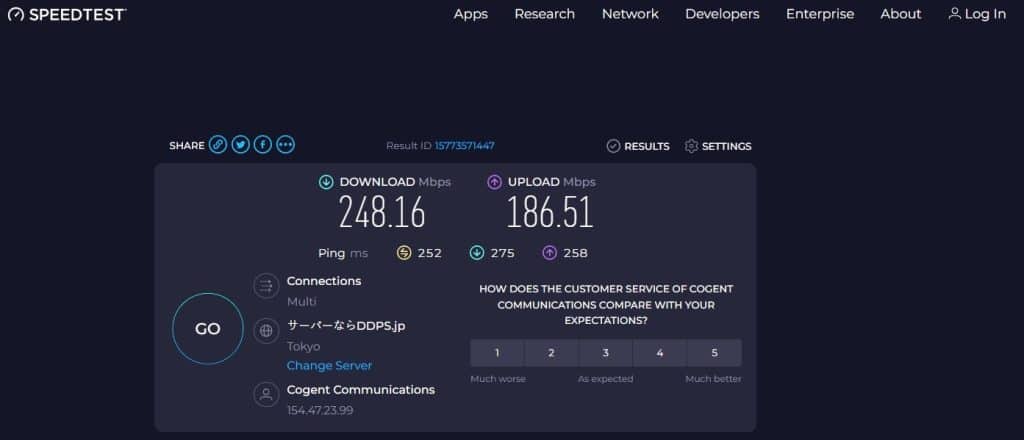This screenshot has height=440, width=1024.
Task: Click the server globe icon
Action: (x=266, y=330)
